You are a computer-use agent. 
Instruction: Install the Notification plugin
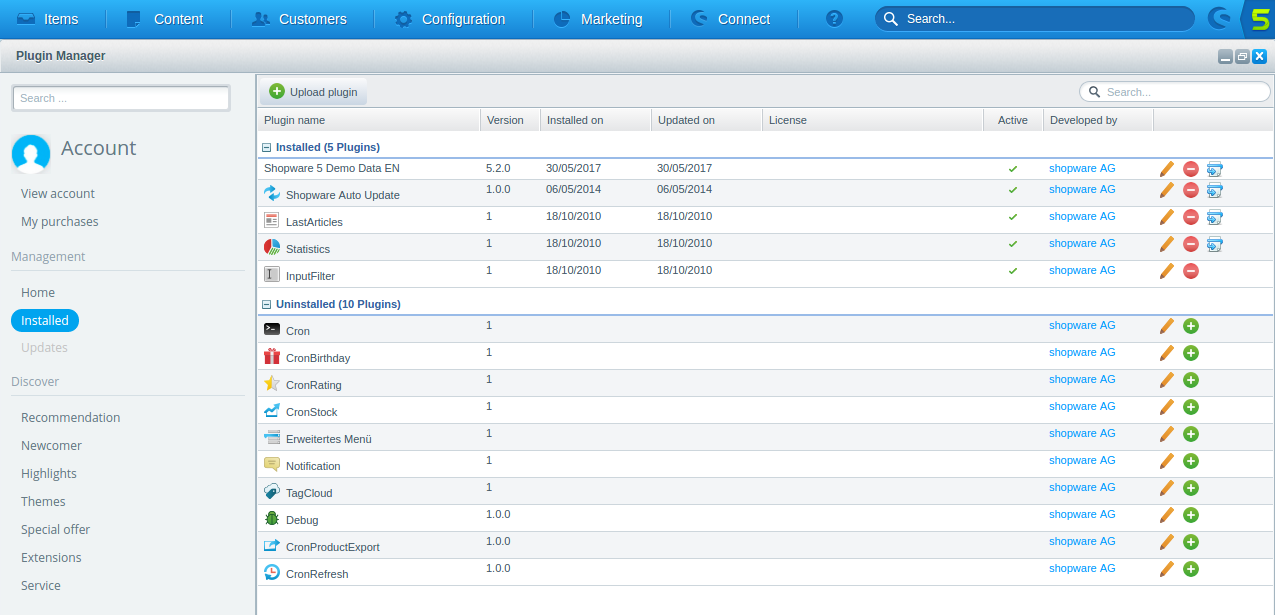pos(1191,461)
